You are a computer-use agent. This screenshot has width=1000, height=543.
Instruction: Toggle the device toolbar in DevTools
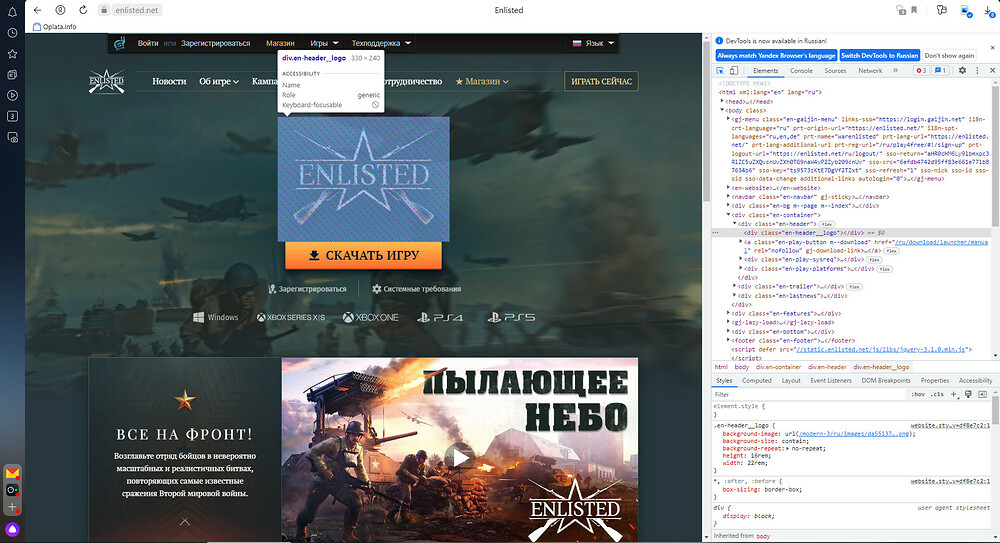tap(734, 71)
